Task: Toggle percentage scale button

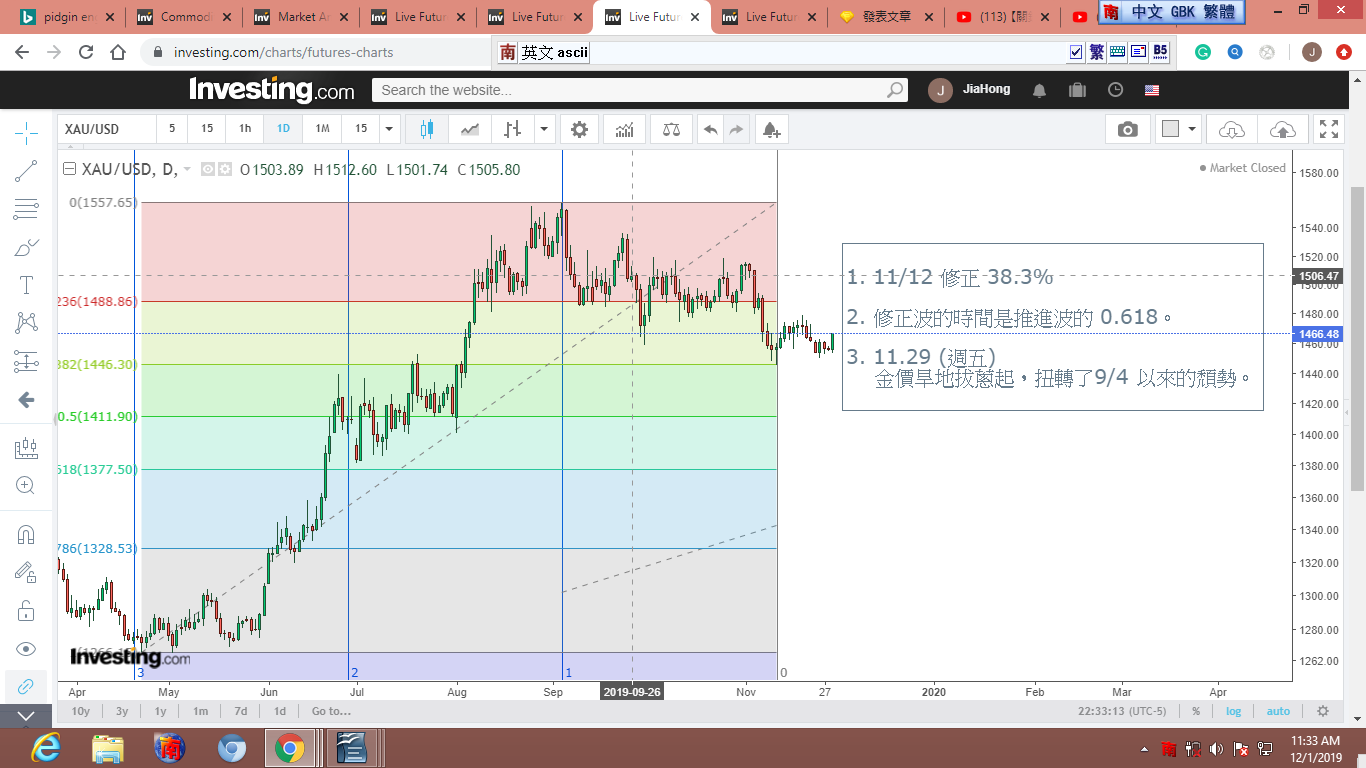Action: coord(1195,711)
